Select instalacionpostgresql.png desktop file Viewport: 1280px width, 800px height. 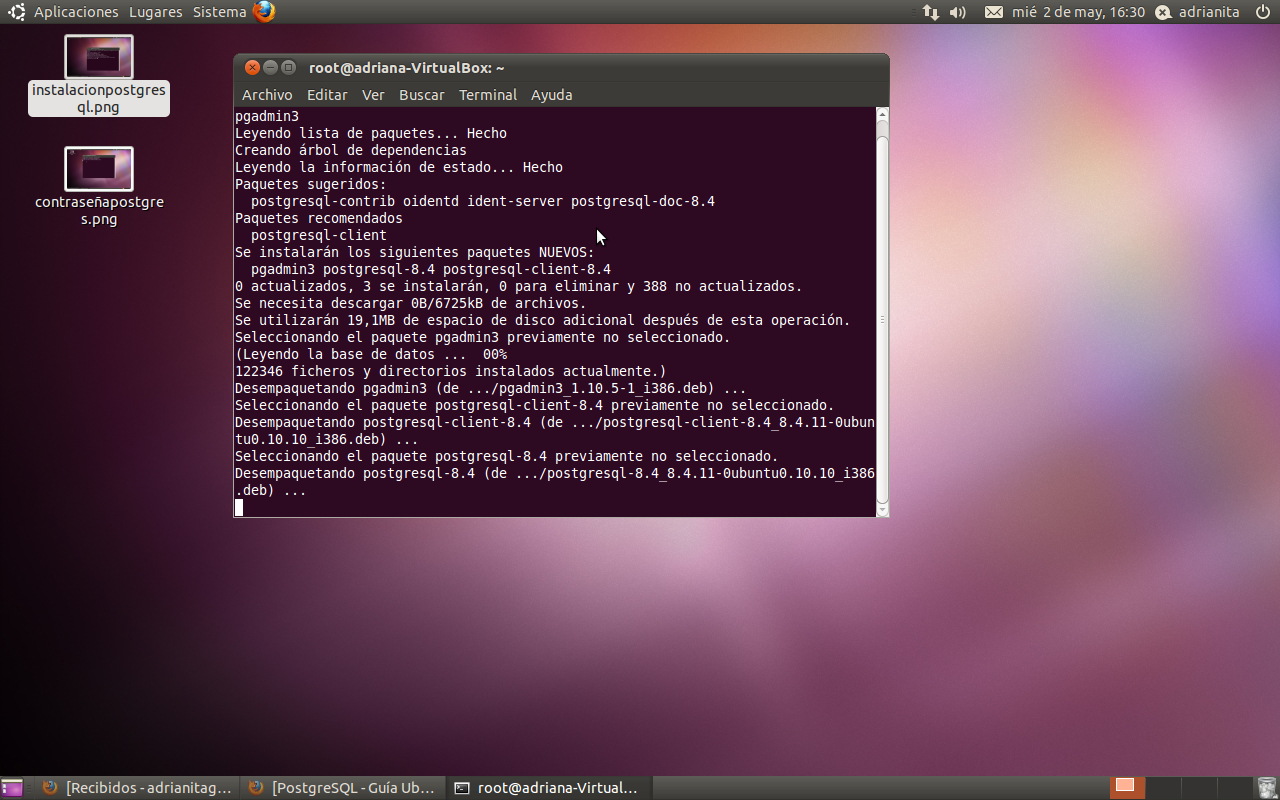pyautogui.click(x=99, y=76)
